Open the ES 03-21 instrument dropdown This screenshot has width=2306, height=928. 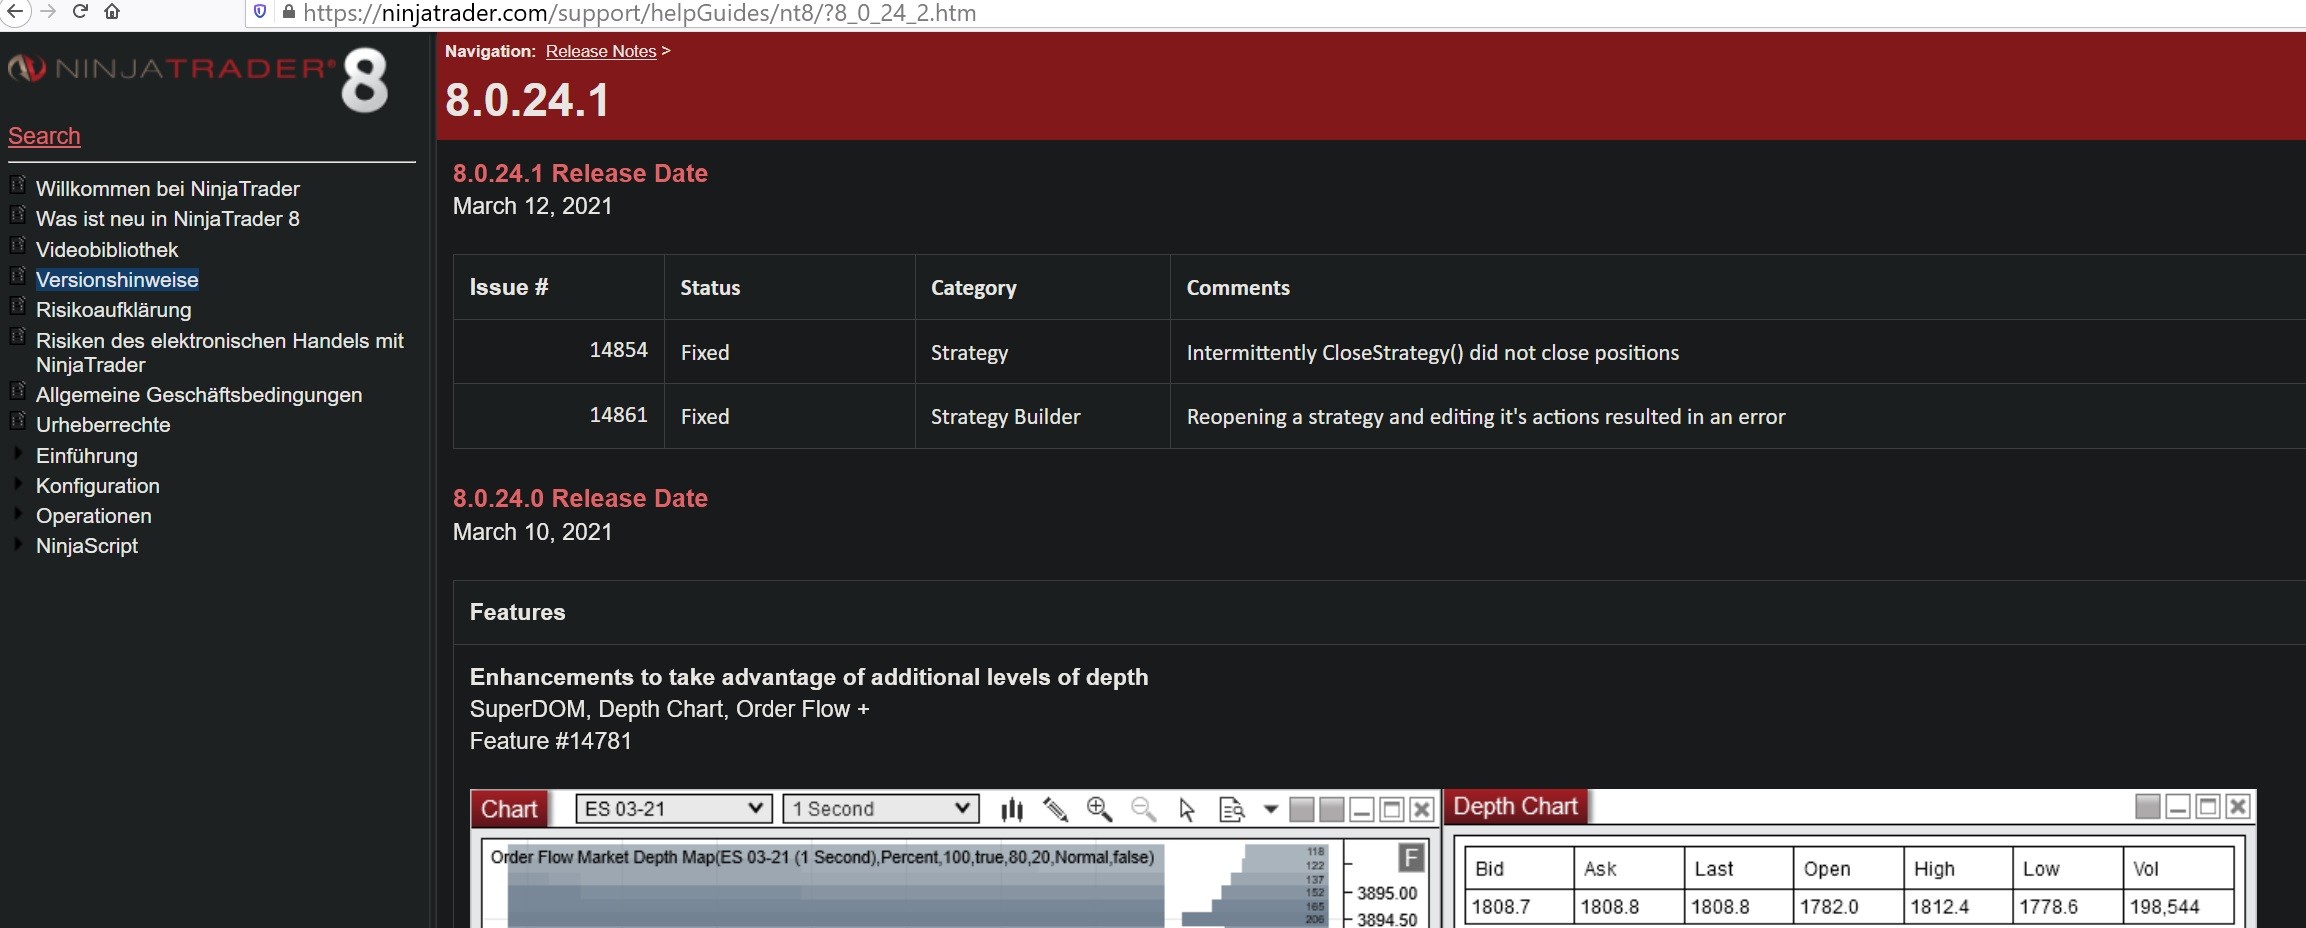pos(673,808)
